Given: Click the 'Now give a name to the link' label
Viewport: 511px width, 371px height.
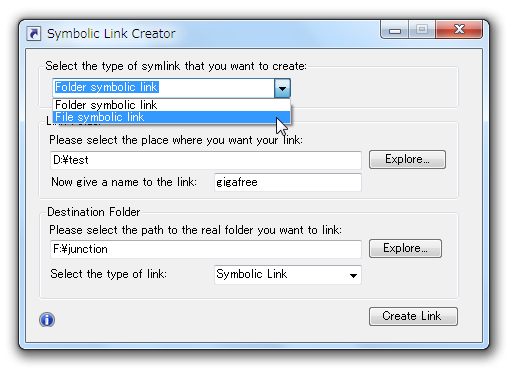Looking at the screenshot, I should pos(124,182).
